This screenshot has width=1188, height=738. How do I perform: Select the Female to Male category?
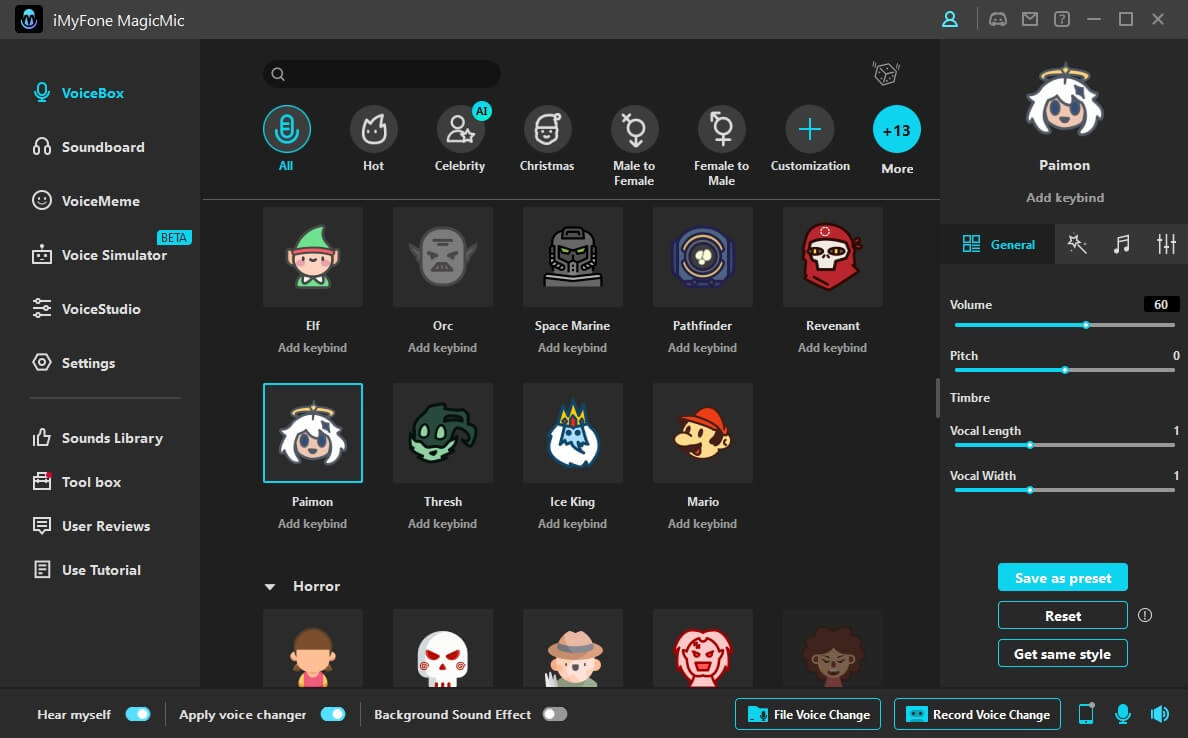click(721, 130)
